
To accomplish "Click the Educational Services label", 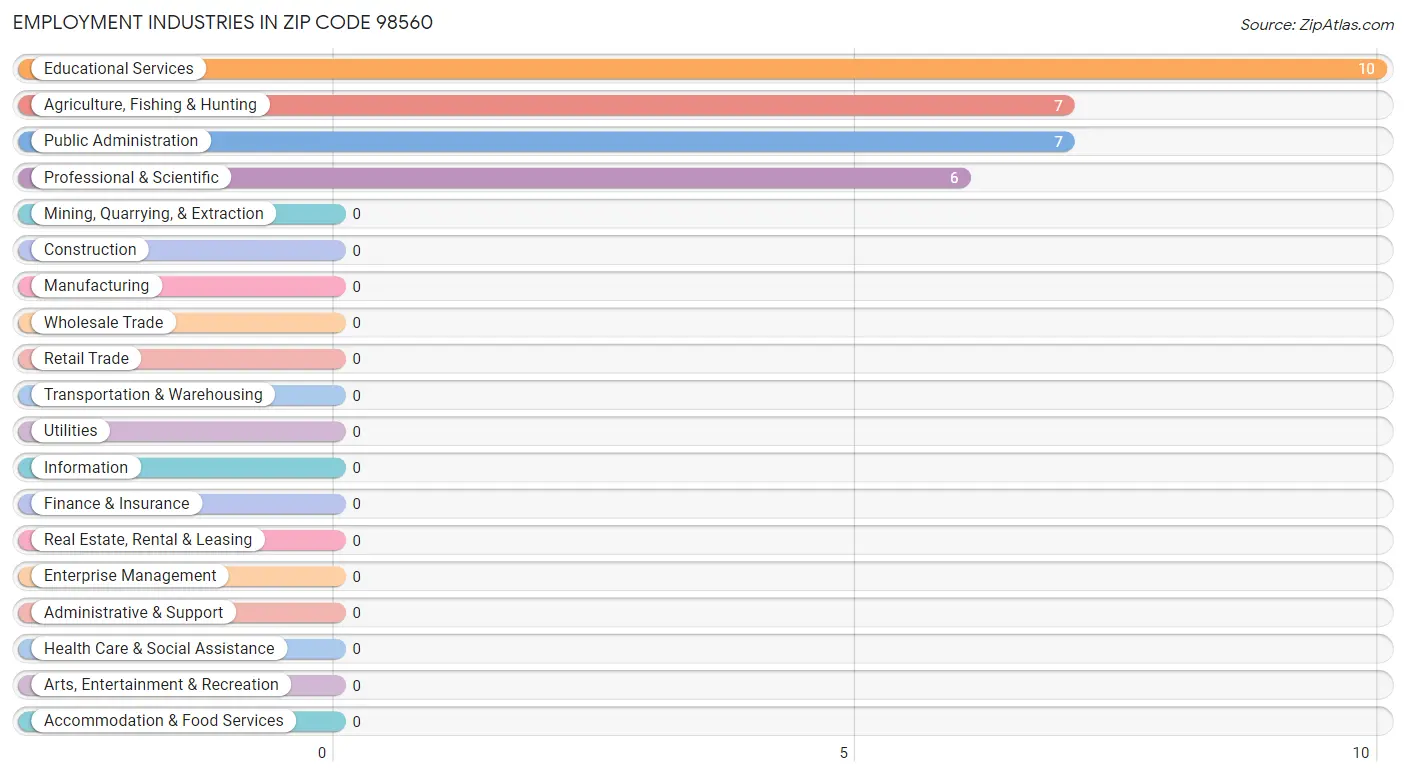I will pos(119,69).
